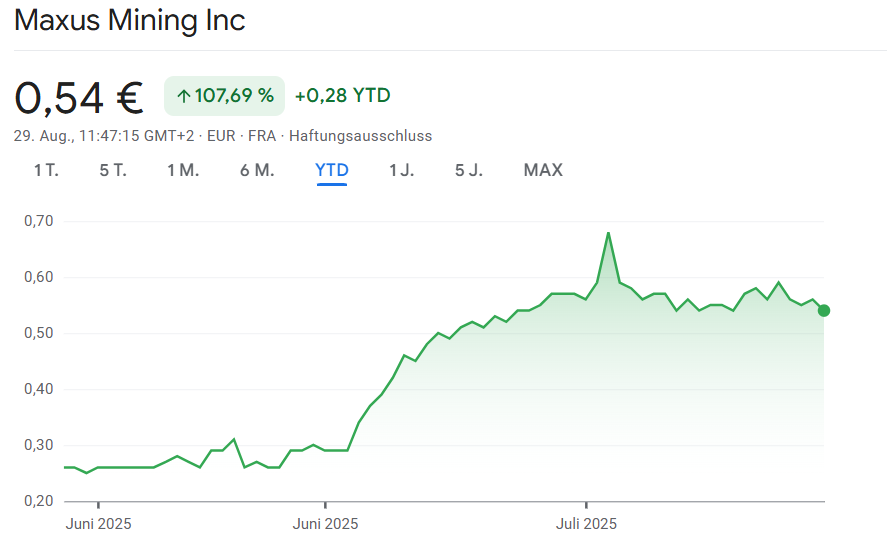Screen dimensions: 887x542
Task: Click the +0,28 YTD change text
Action: pos(343,96)
